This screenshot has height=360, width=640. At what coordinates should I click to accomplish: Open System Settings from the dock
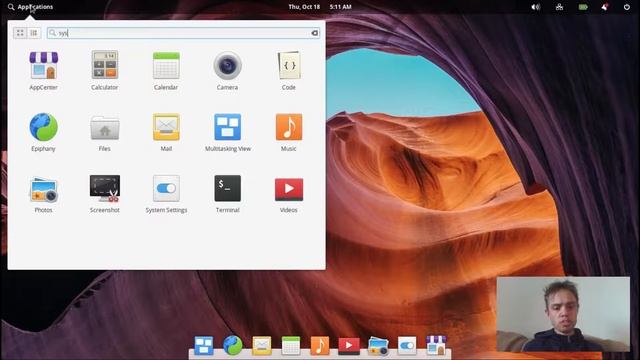point(407,345)
